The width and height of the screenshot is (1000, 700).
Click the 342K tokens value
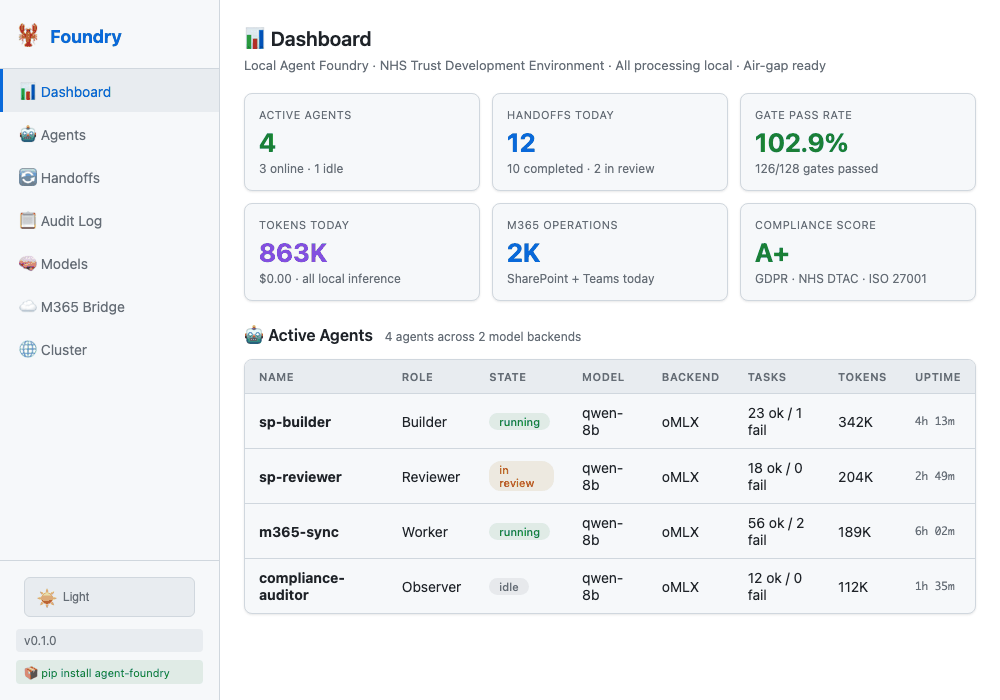click(x=855, y=422)
